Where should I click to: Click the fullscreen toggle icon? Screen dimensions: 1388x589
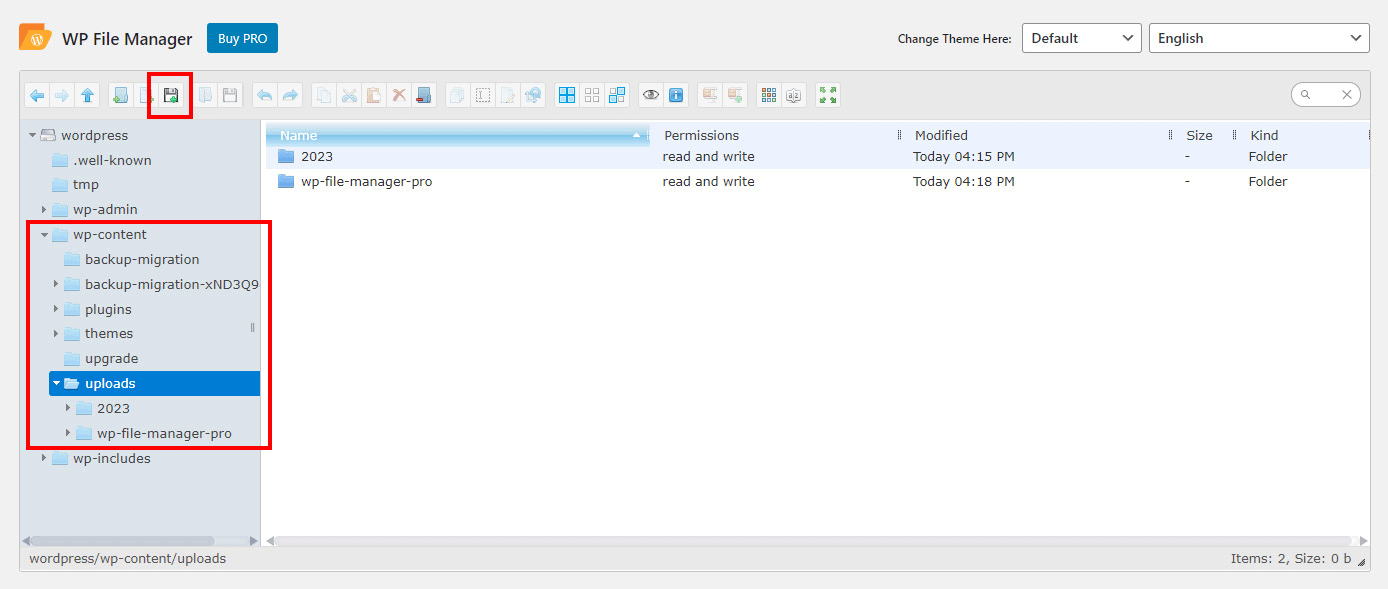click(x=827, y=94)
